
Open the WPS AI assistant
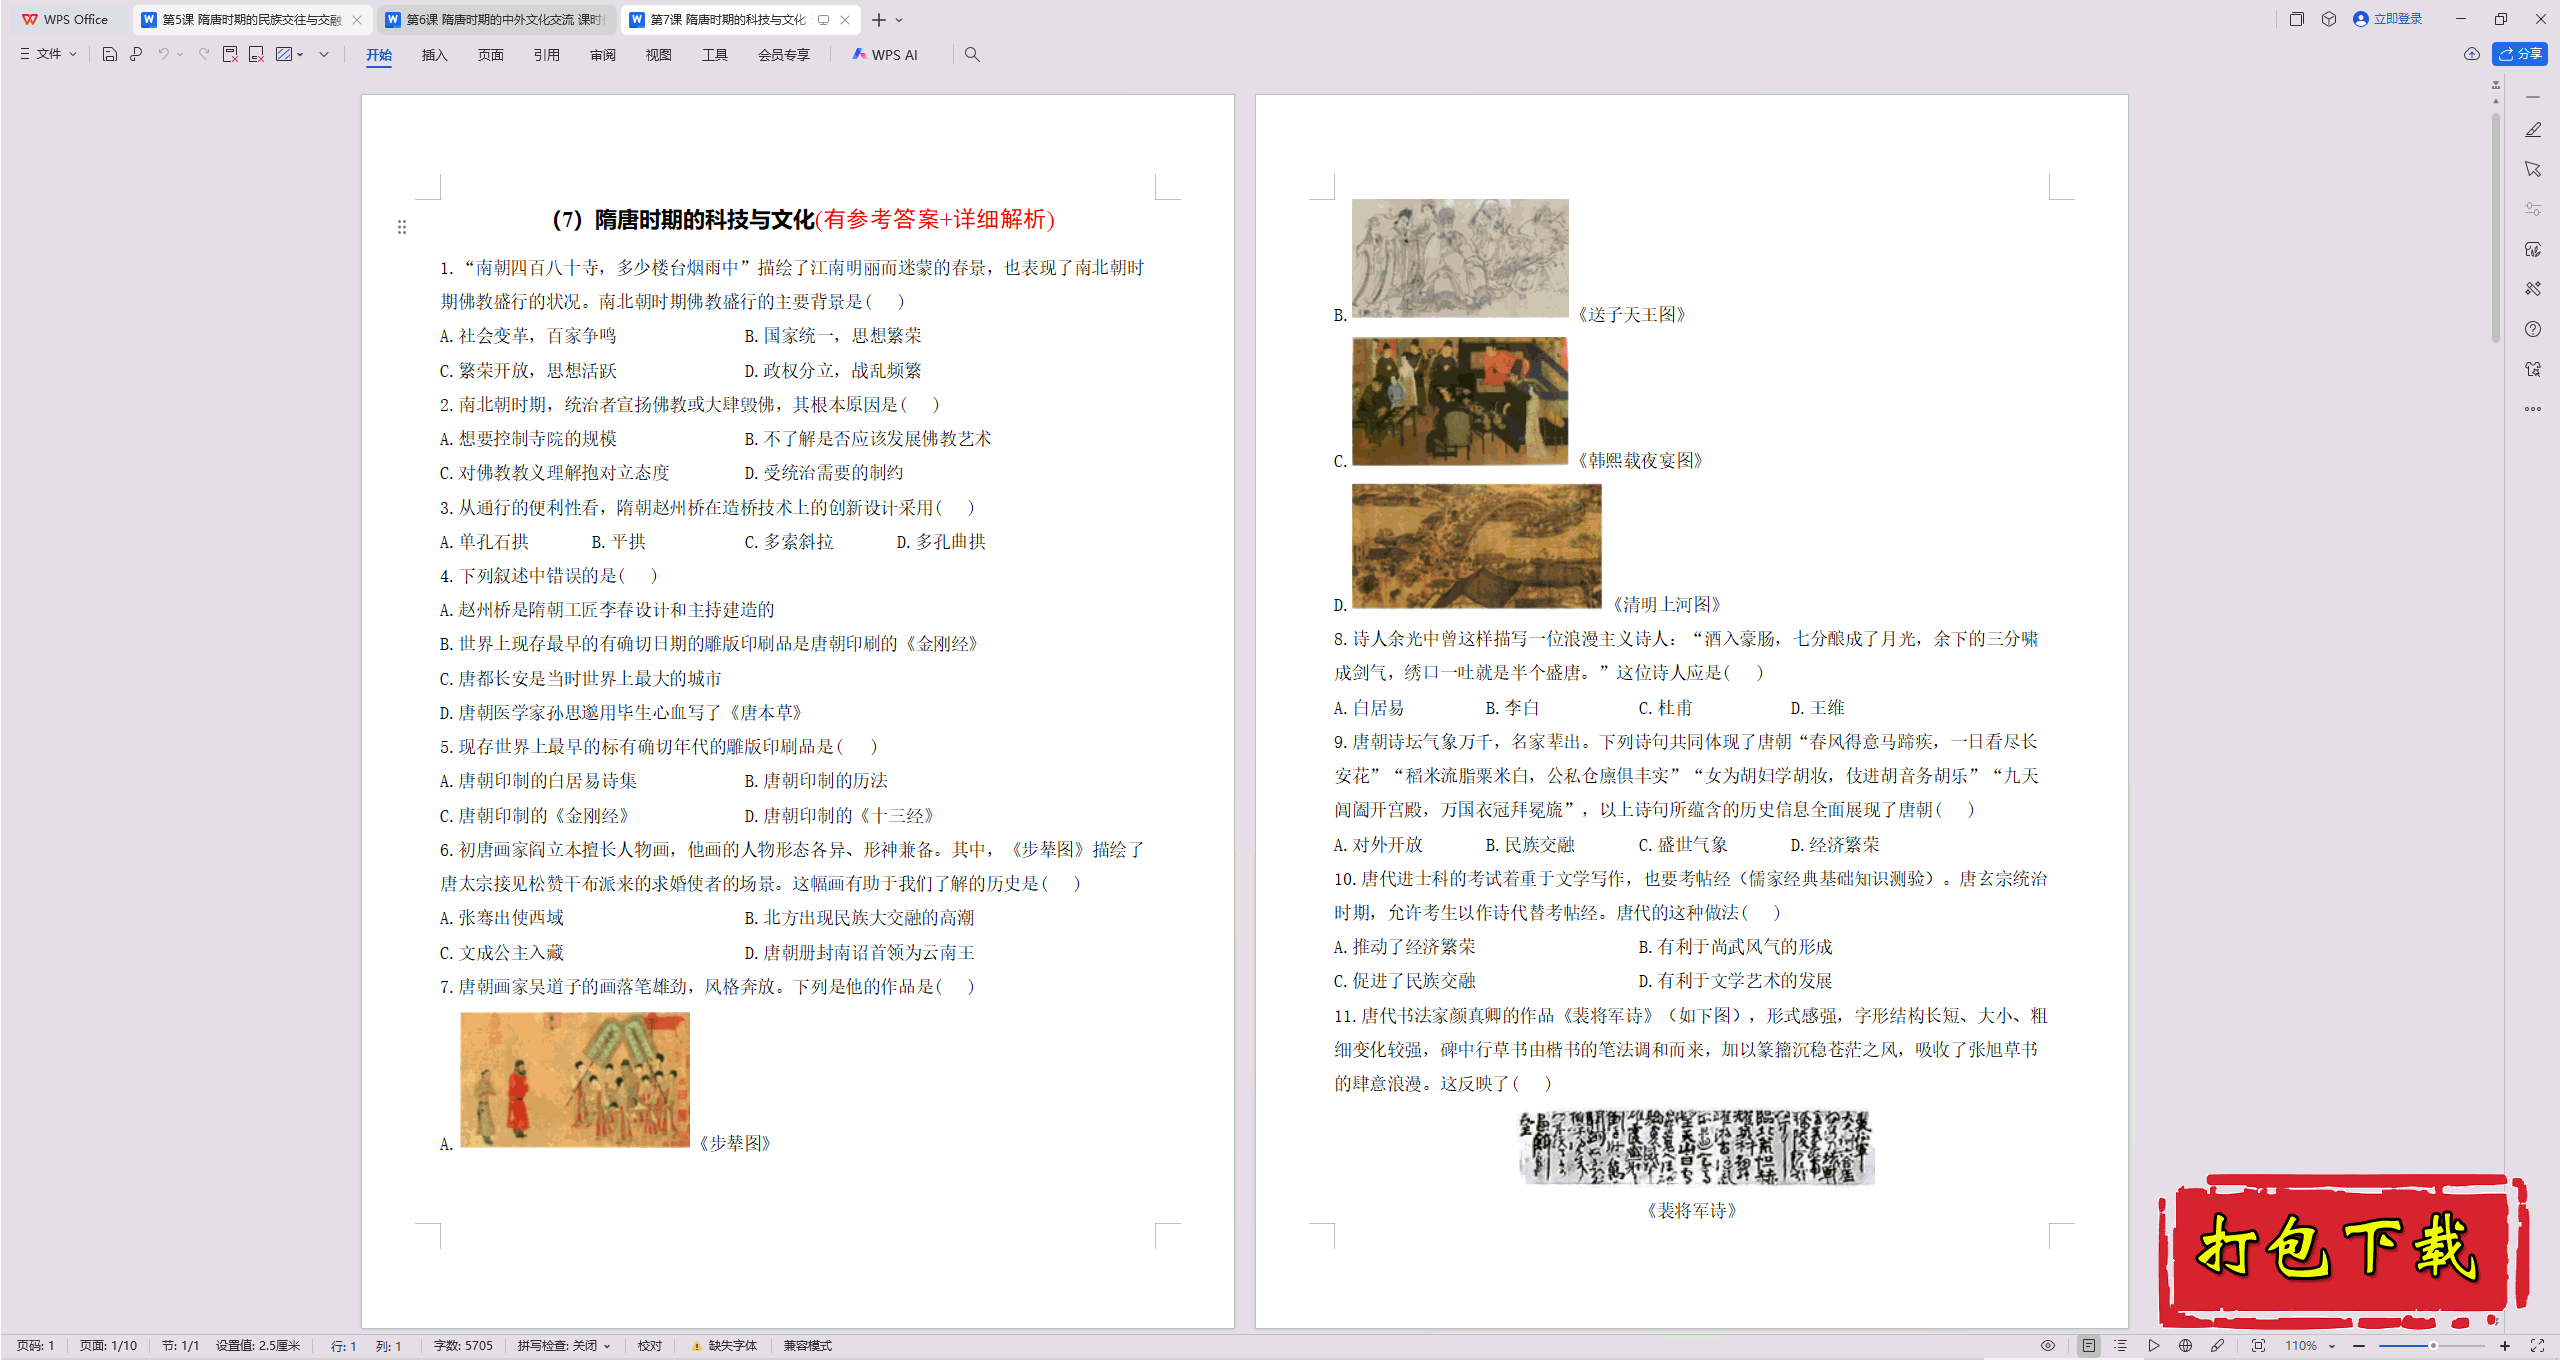pyautogui.click(x=885, y=54)
